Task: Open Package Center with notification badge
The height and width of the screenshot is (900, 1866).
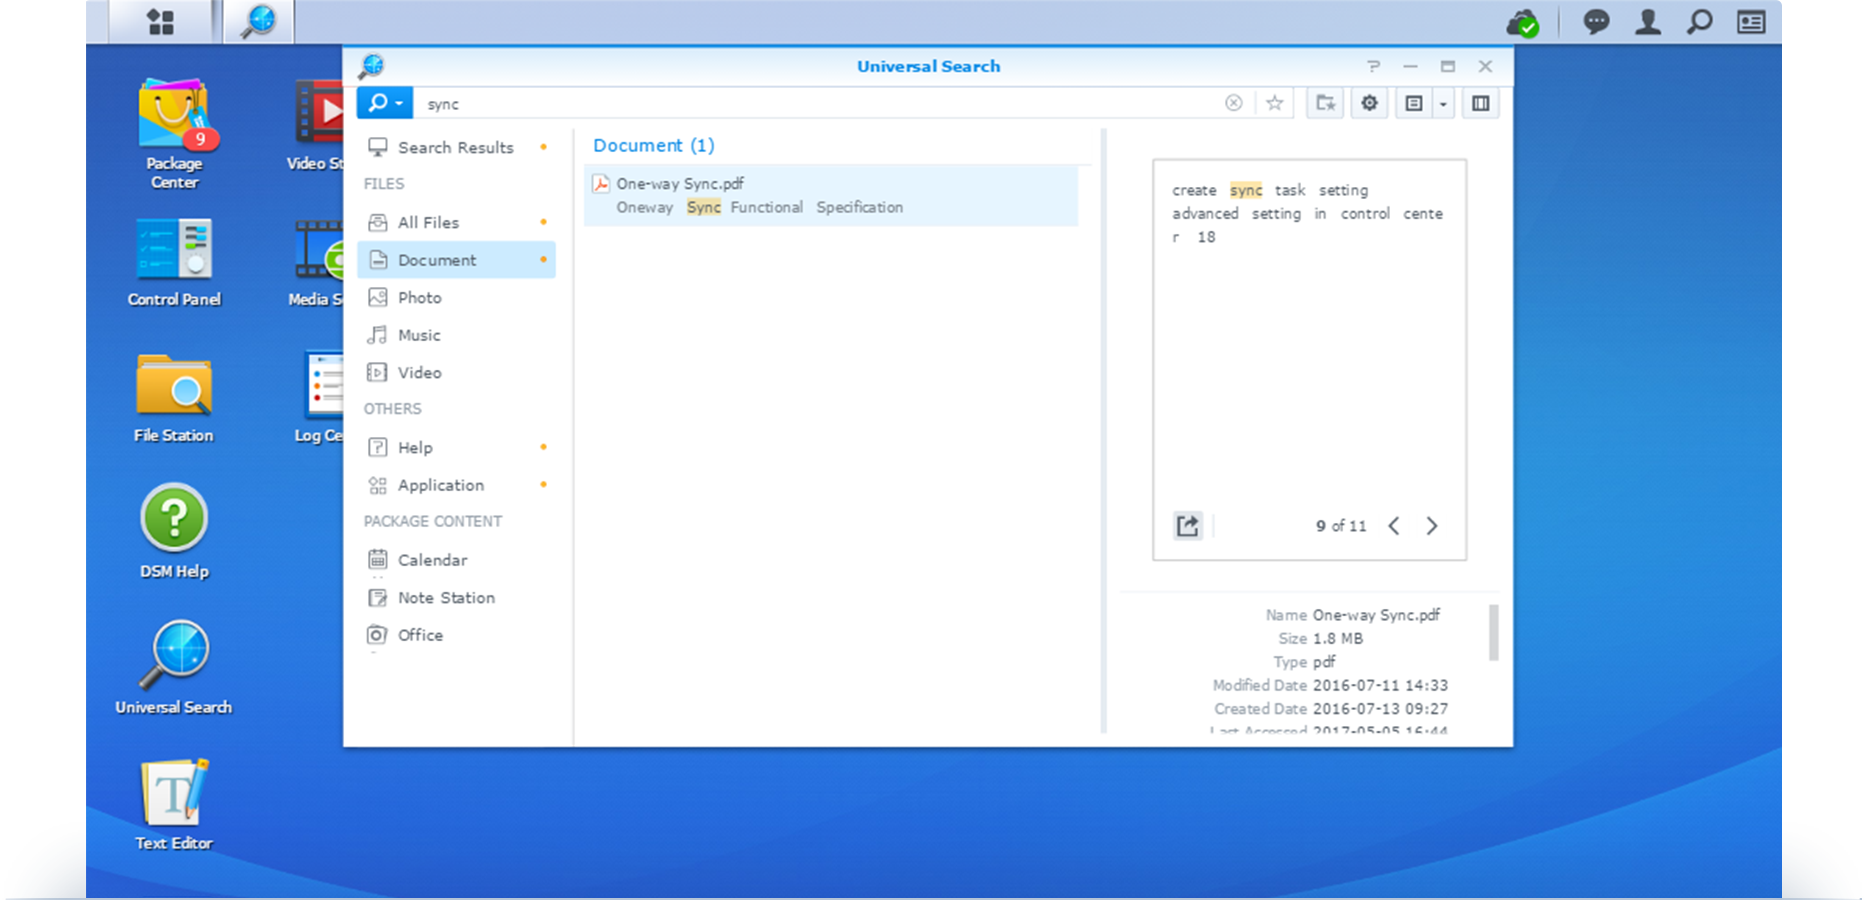Action: click(x=173, y=120)
